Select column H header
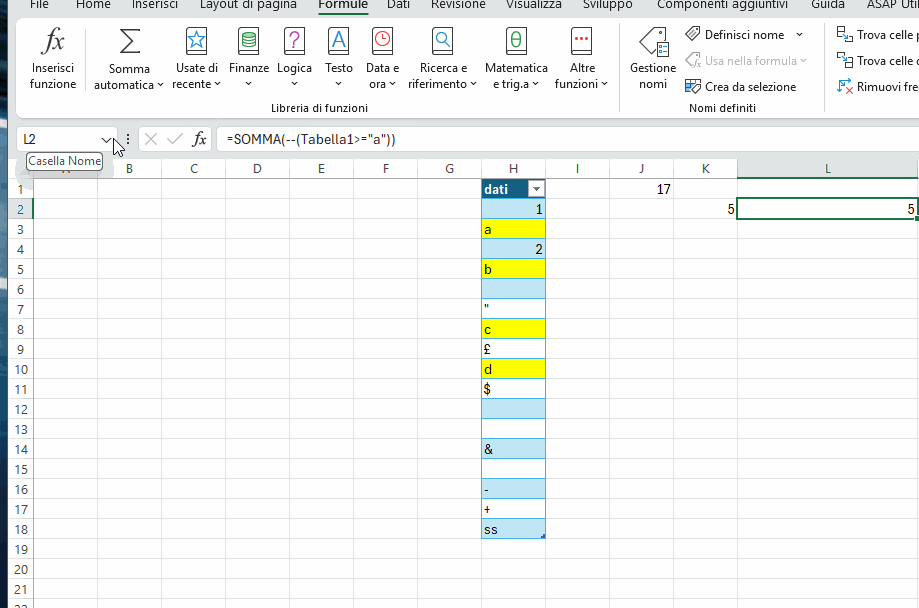Image resolution: width=919 pixels, height=608 pixels. [x=513, y=169]
